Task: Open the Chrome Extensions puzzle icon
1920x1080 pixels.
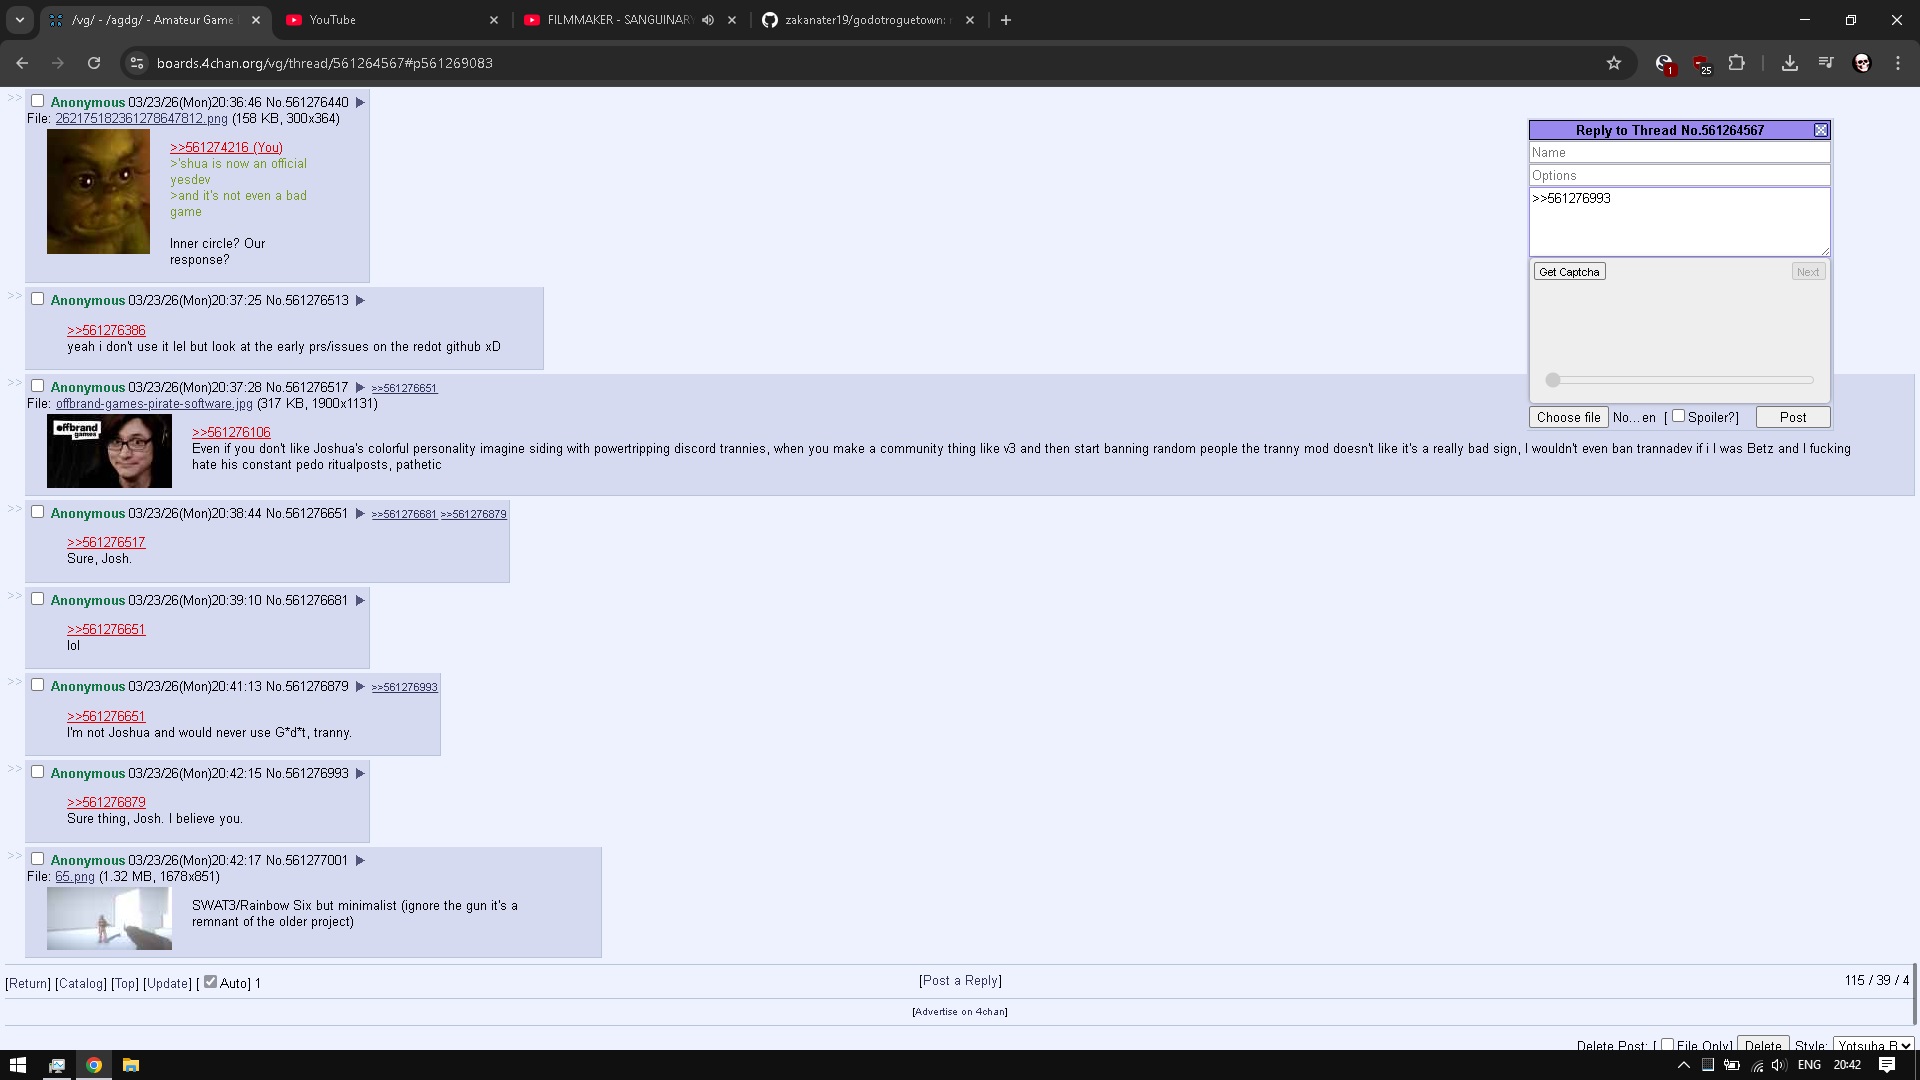Action: (1737, 63)
